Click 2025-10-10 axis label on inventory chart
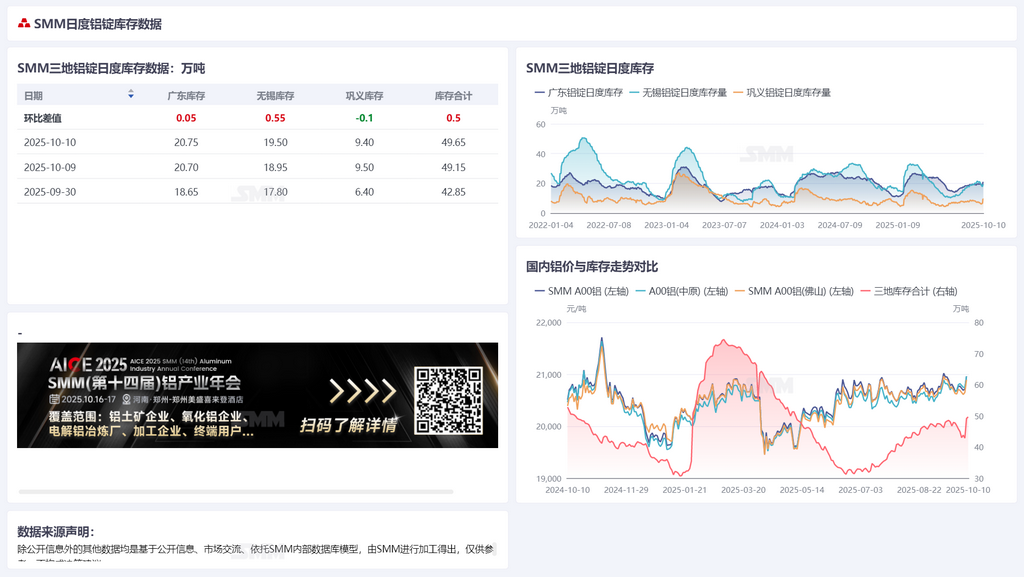This screenshot has width=1024, height=577. [x=983, y=225]
